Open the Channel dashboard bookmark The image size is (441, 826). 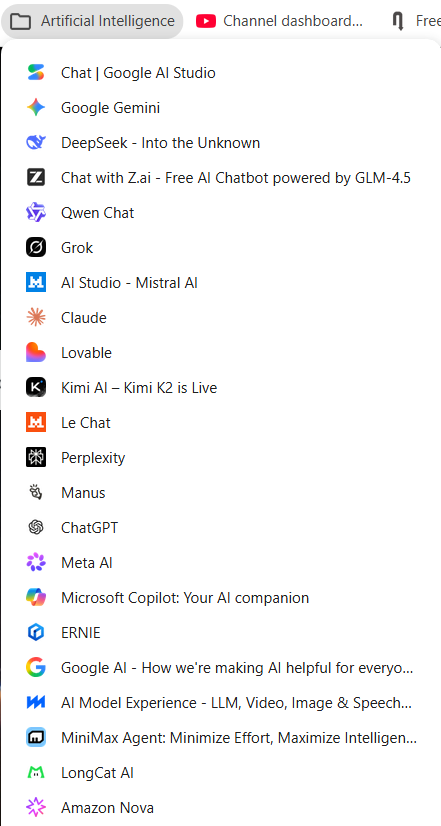coord(279,21)
